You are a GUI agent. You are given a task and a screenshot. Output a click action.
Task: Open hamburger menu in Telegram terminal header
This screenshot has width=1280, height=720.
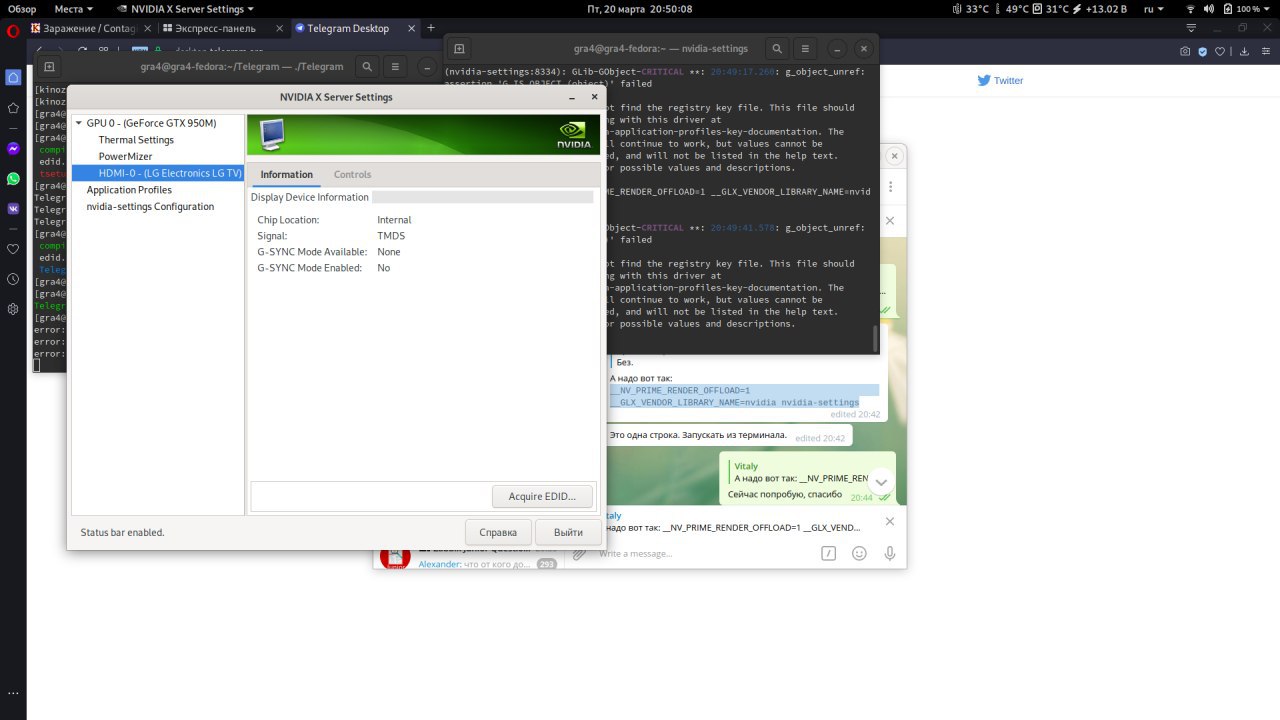[x=395, y=67]
